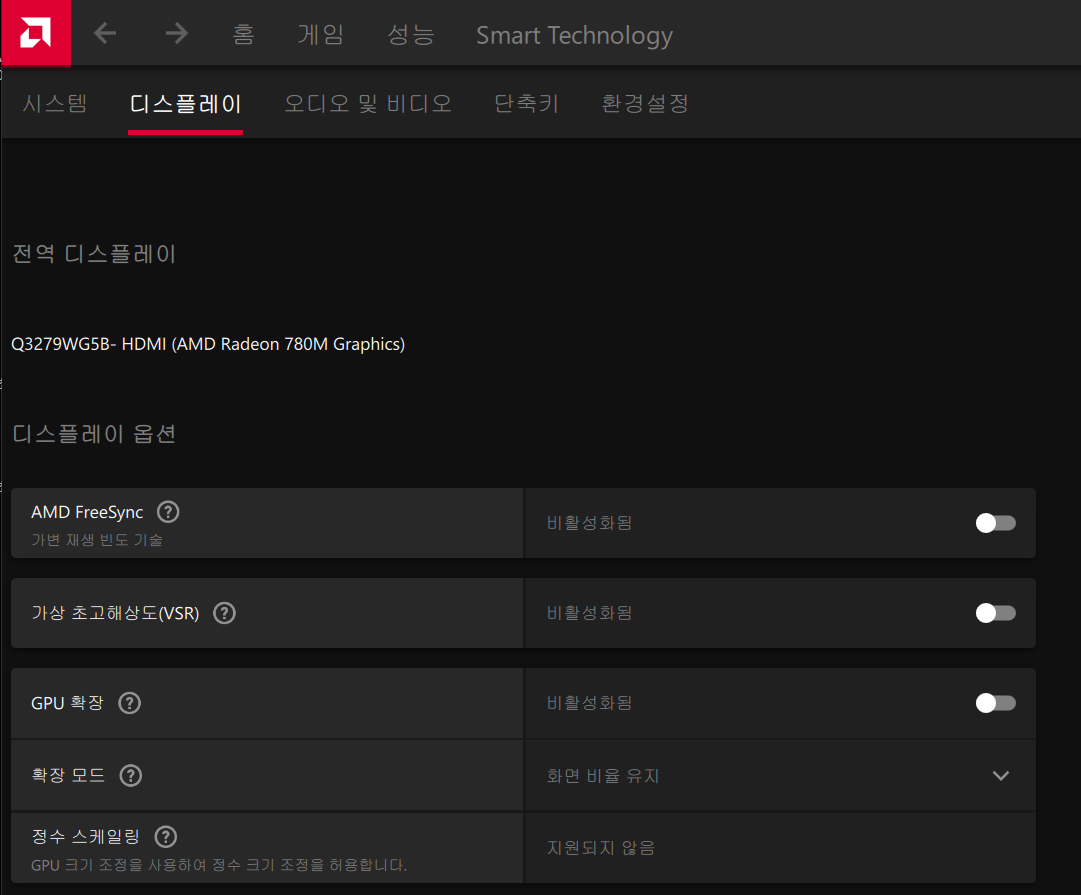
Task: Open help icon for AMD FreeSync
Action: click(168, 512)
